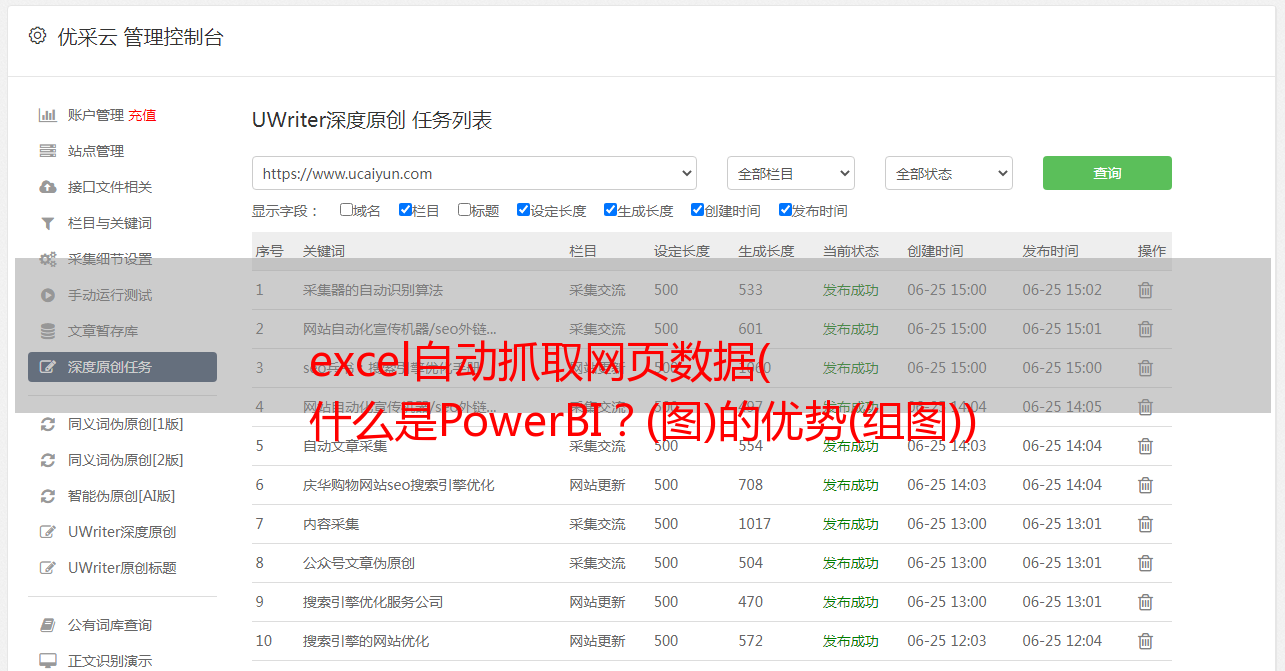Click the 正文识别演示 monitor icon

(x=47, y=661)
